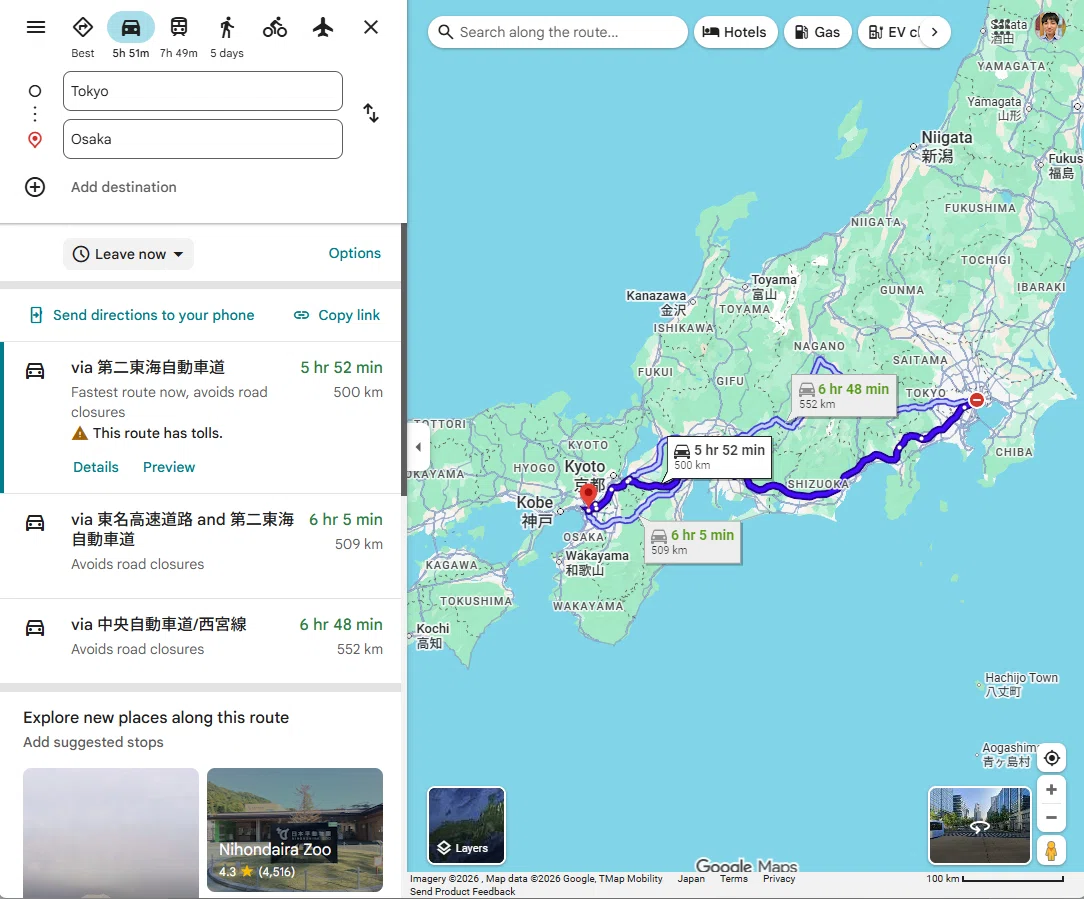This screenshot has height=899, width=1084.
Task: Zoom in on the map
Action: pyautogui.click(x=1051, y=790)
